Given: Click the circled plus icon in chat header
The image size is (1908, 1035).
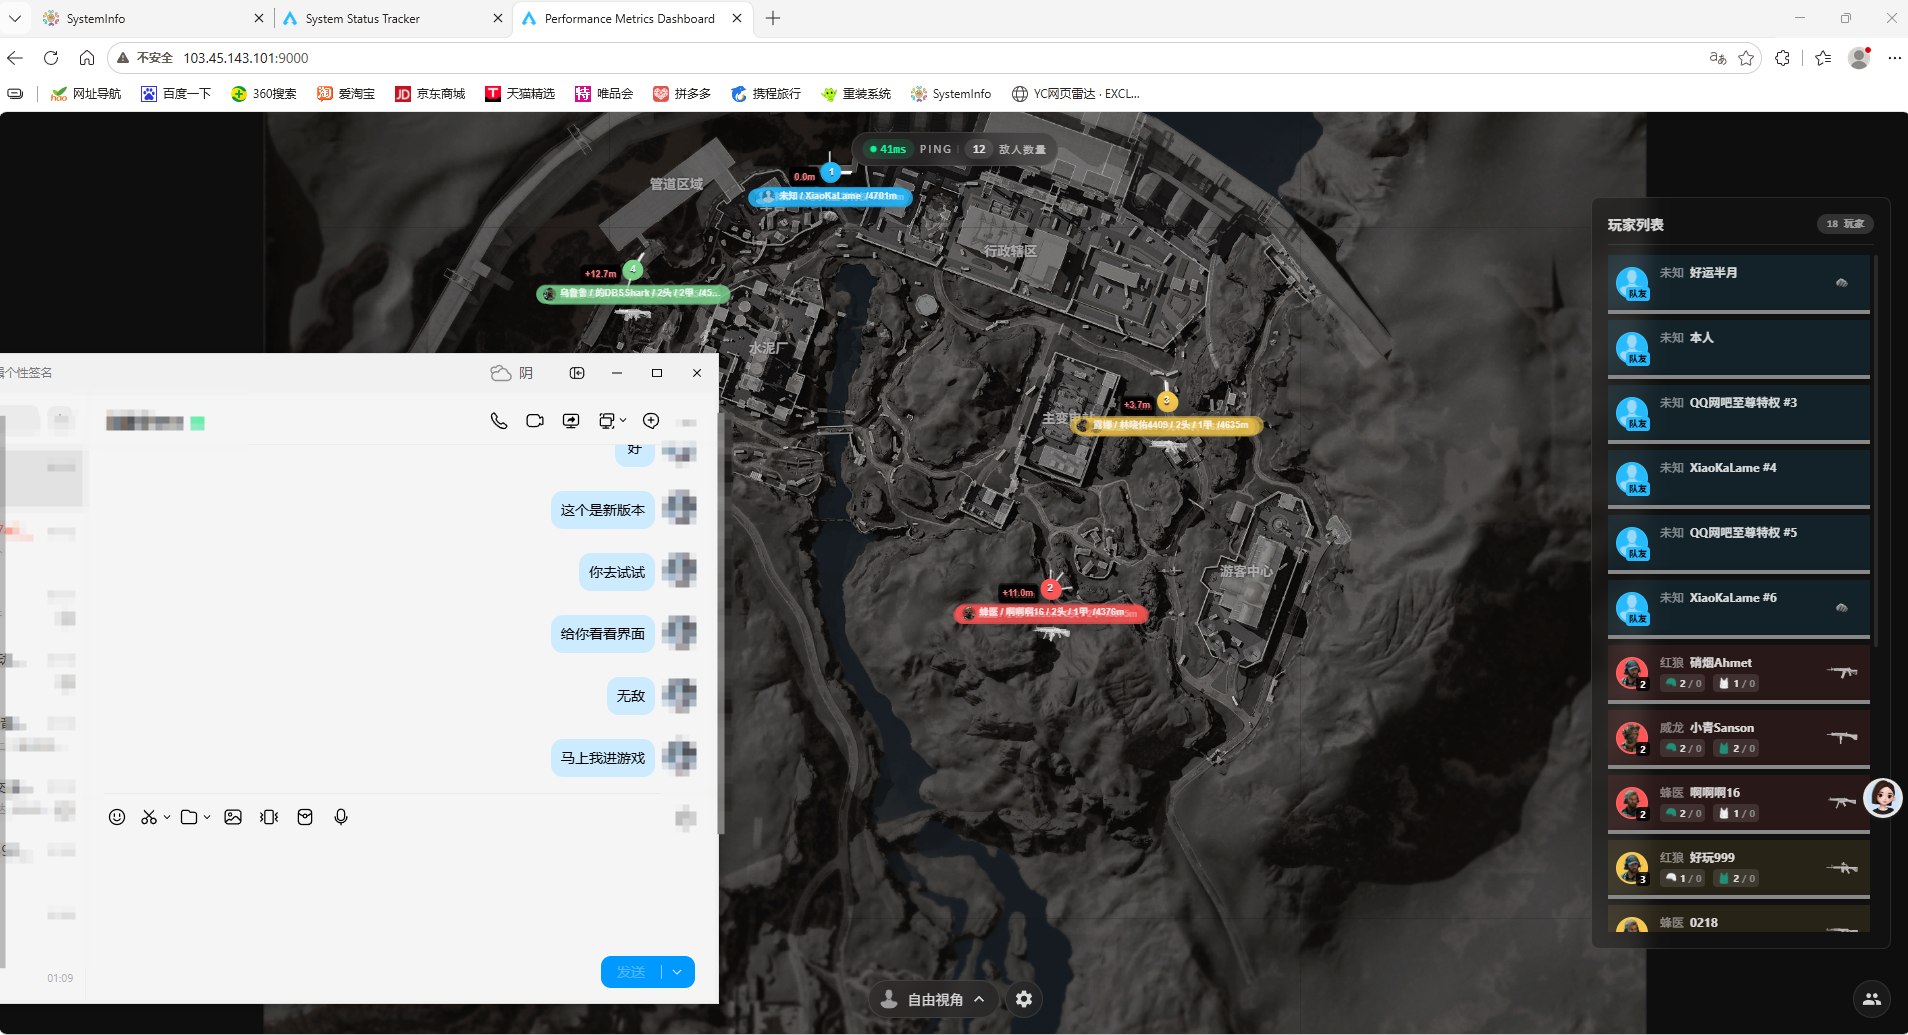Looking at the screenshot, I should (x=651, y=421).
